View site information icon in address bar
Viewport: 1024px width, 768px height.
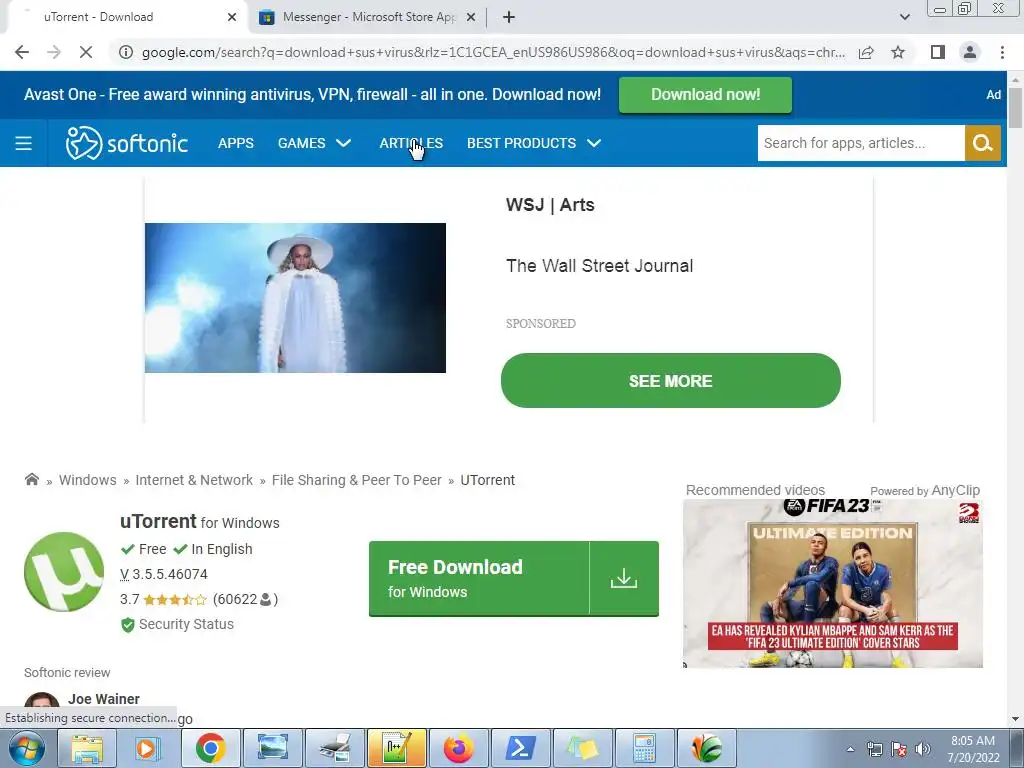coord(125,52)
